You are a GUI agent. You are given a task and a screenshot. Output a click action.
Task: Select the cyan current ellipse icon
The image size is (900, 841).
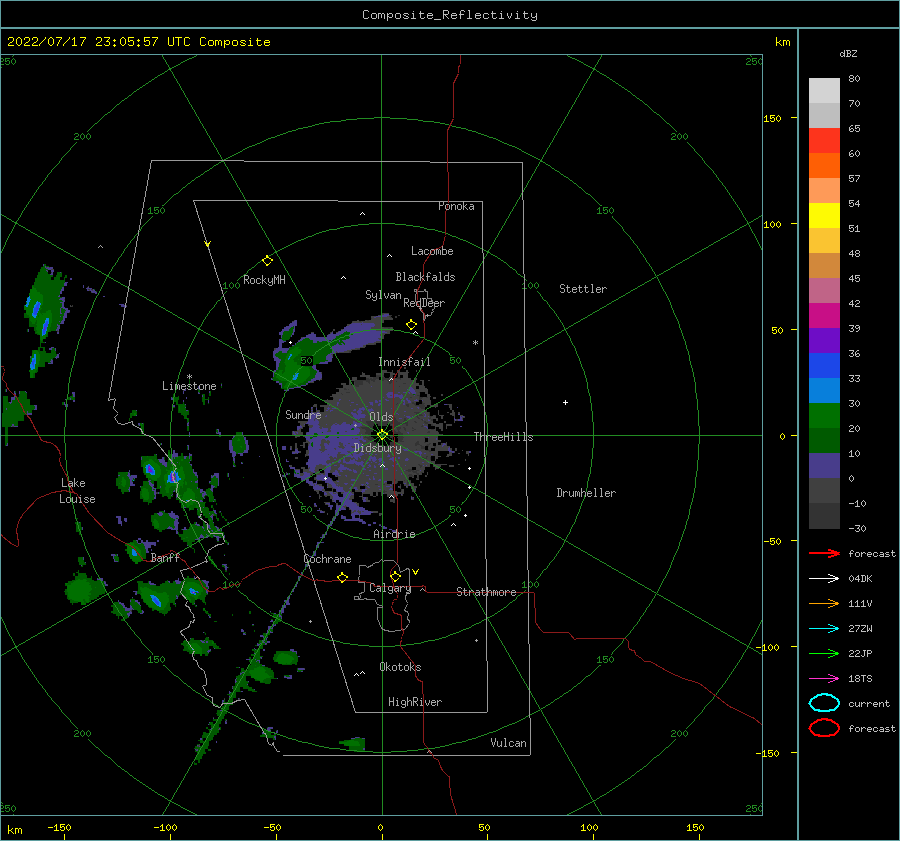click(x=824, y=703)
